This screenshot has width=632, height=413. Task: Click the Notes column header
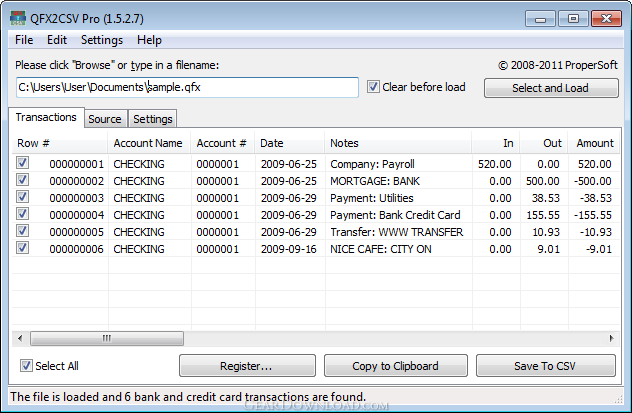[398, 143]
